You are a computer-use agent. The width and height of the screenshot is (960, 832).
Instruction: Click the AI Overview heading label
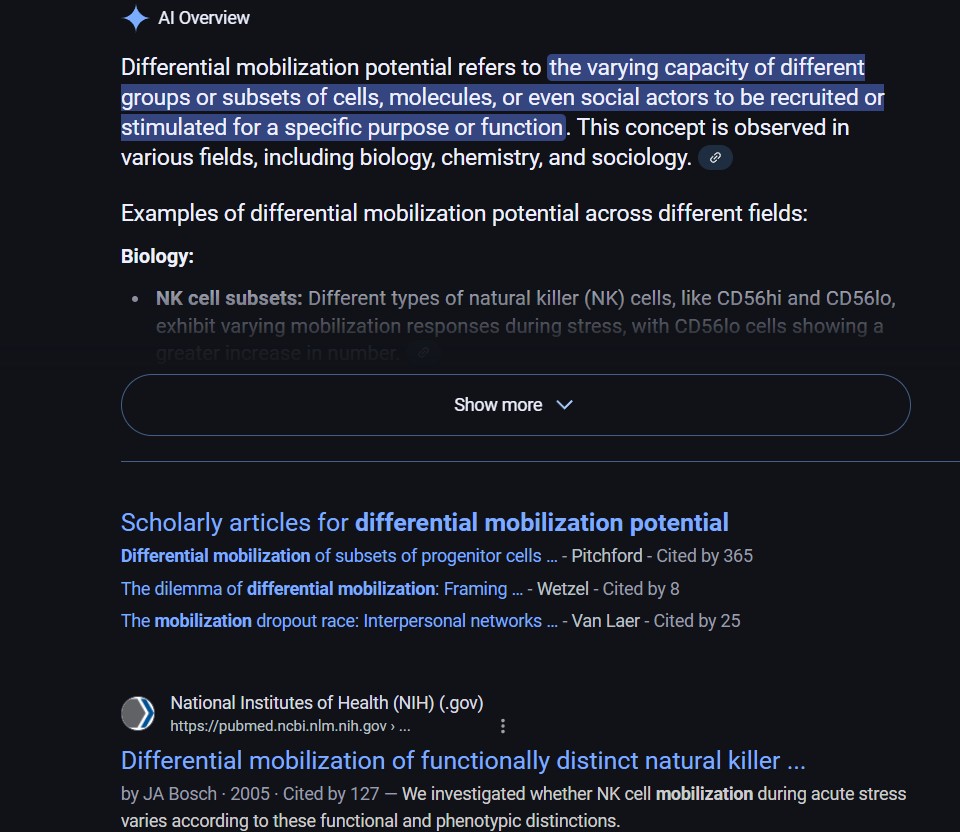coord(204,18)
